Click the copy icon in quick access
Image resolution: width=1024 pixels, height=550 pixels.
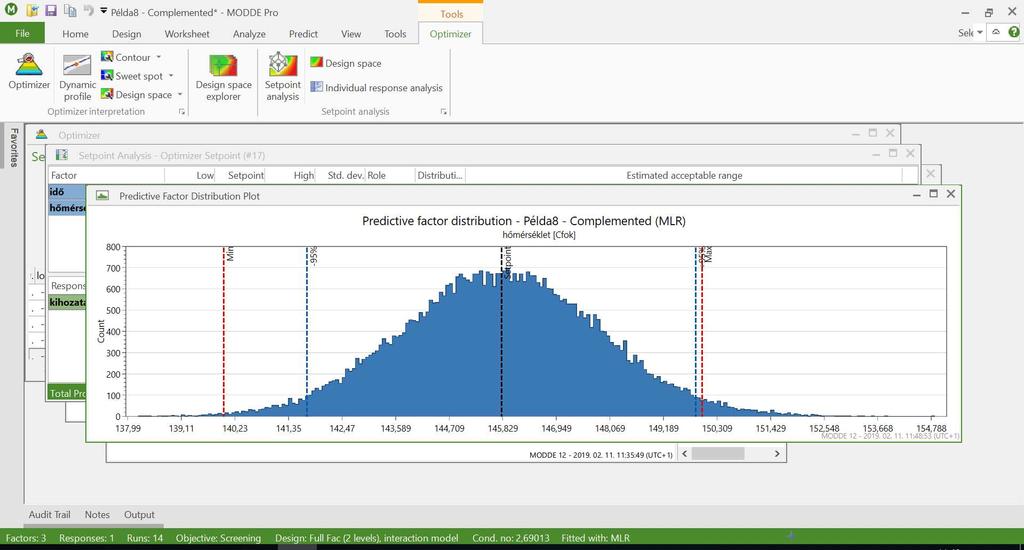[x=70, y=11]
